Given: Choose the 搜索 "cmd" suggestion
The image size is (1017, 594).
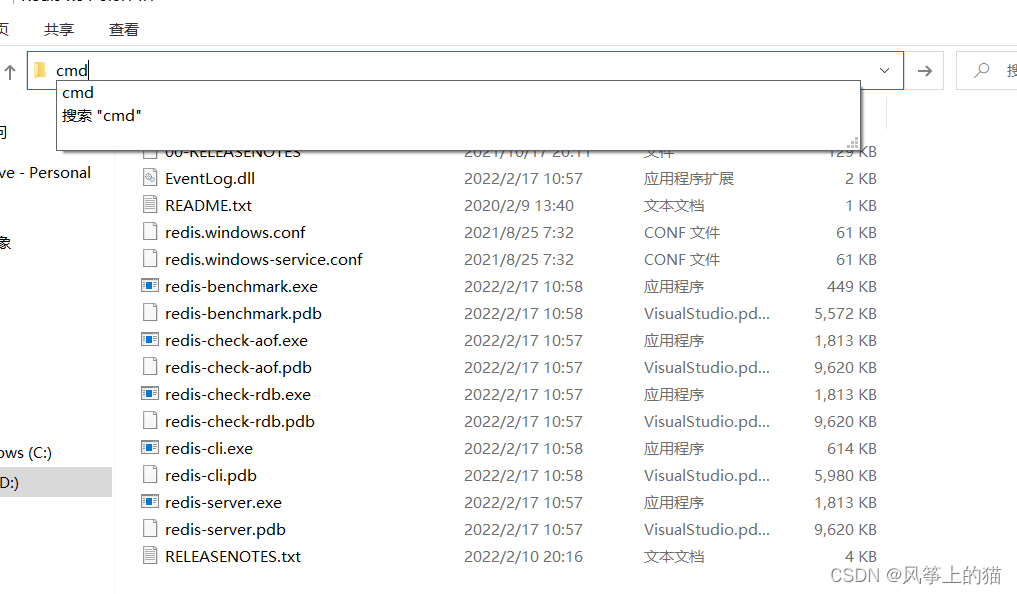Looking at the screenshot, I should point(101,116).
